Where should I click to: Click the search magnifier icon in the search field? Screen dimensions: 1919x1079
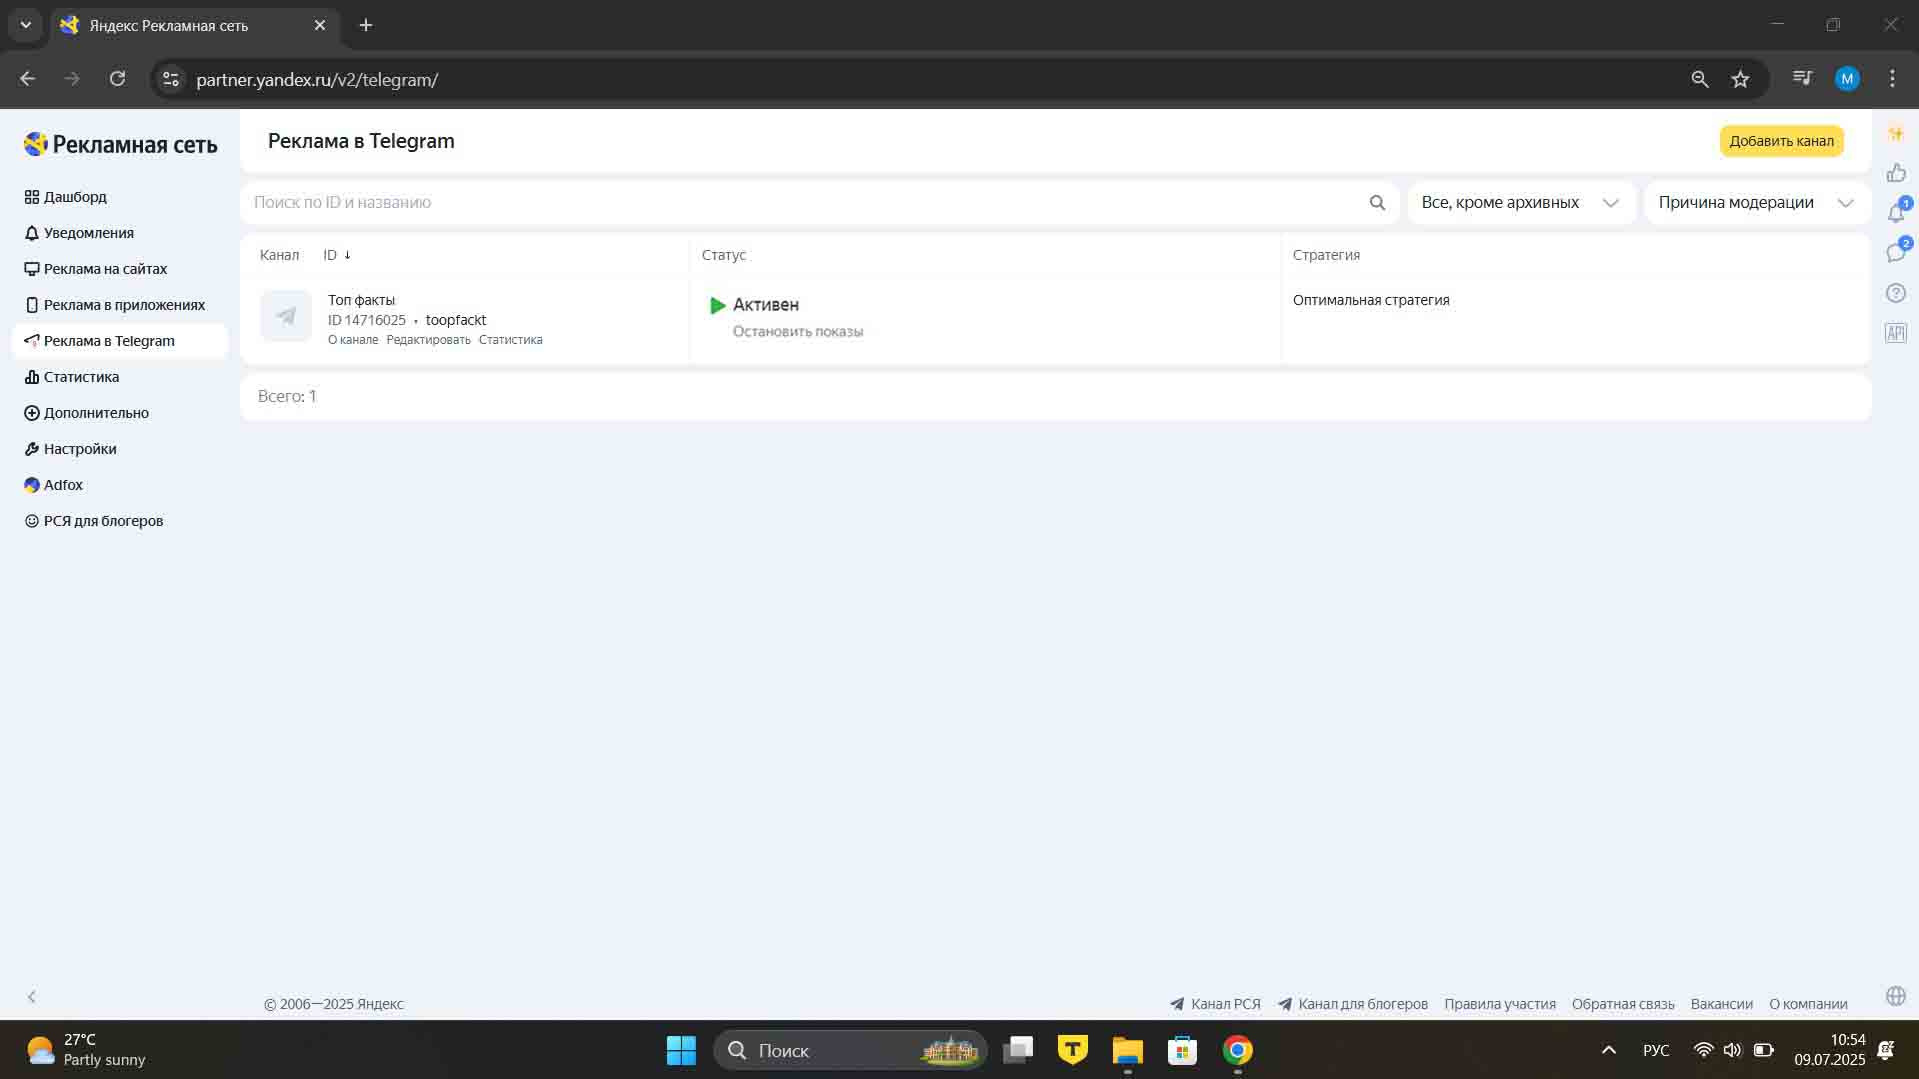tap(1377, 203)
